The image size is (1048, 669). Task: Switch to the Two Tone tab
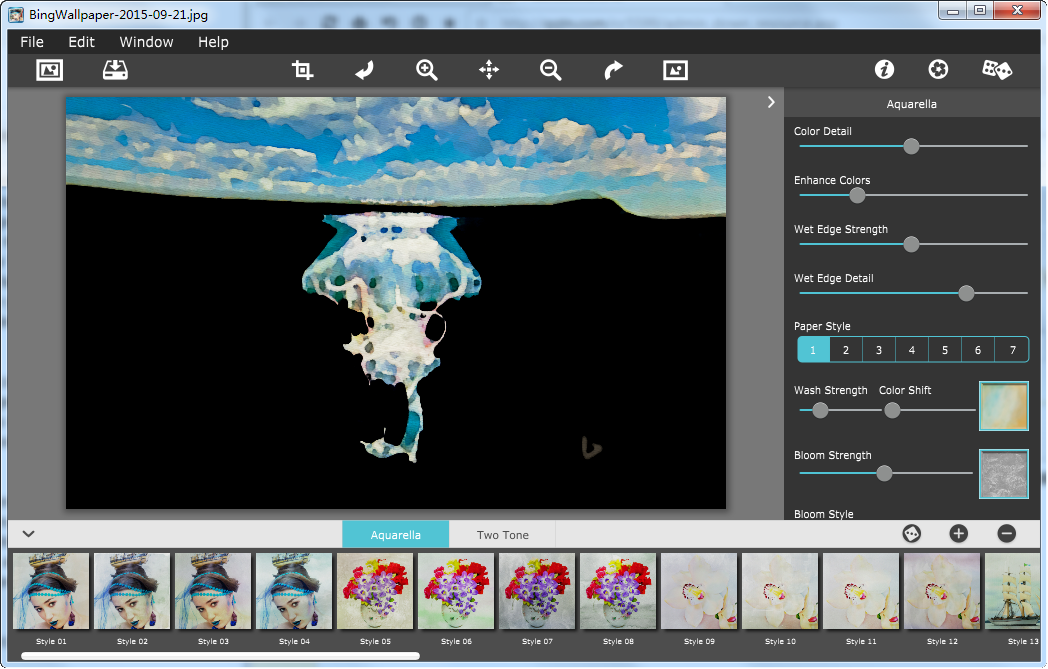click(502, 535)
